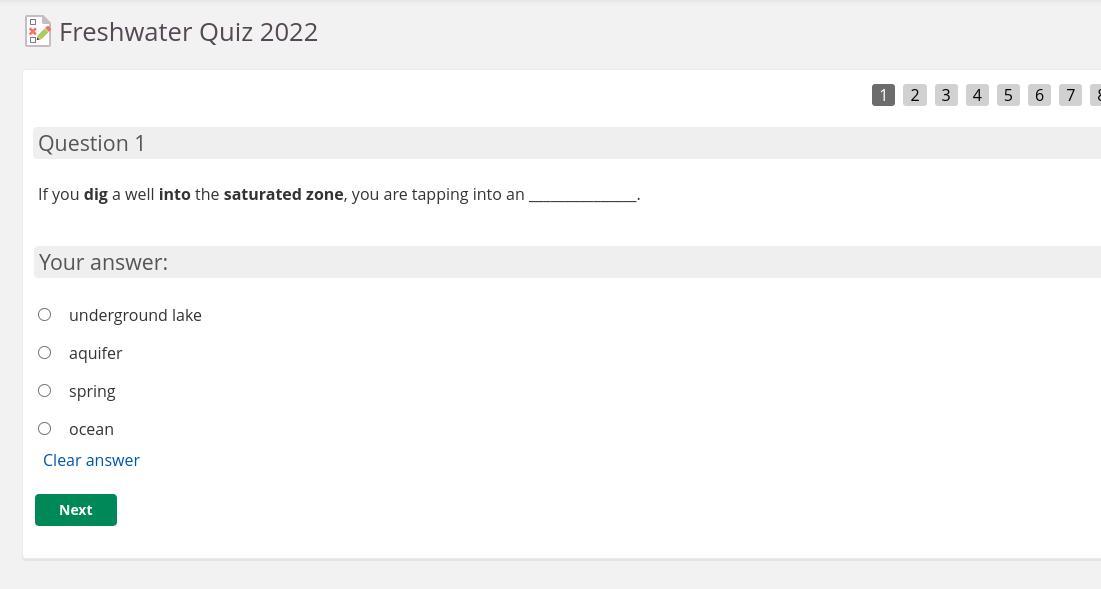The height and width of the screenshot is (589, 1101).
Task: Click the current page 1 indicator
Action: click(883, 95)
